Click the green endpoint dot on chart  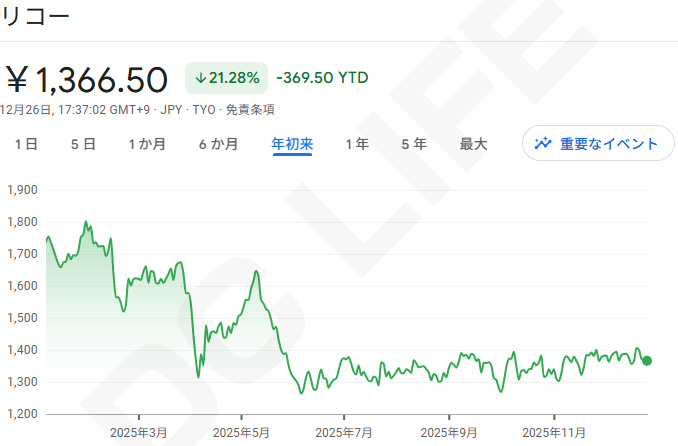pyautogui.click(x=647, y=360)
